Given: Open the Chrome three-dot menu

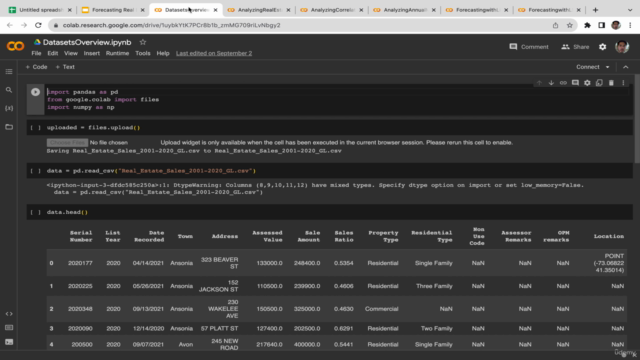Looking at the screenshot, I should click(631, 25).
